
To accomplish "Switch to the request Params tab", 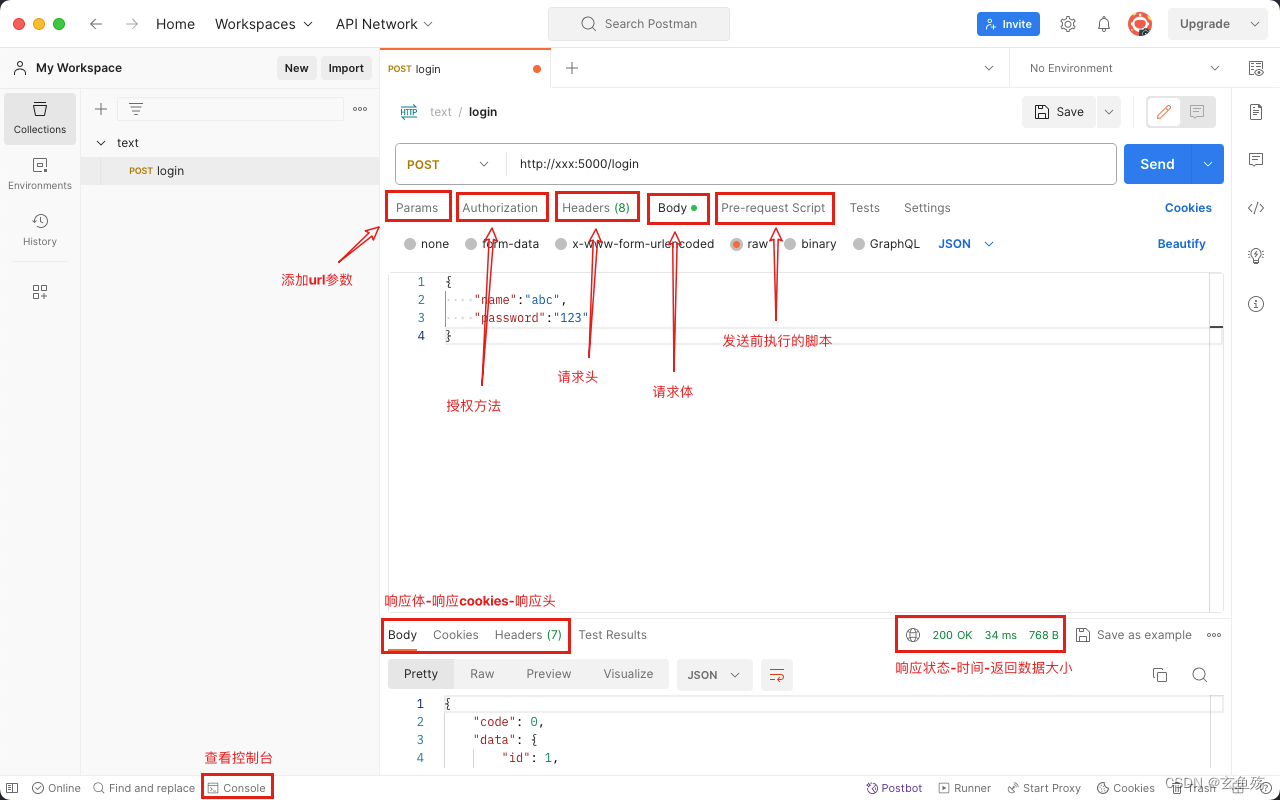I will (x=417, y=208).
